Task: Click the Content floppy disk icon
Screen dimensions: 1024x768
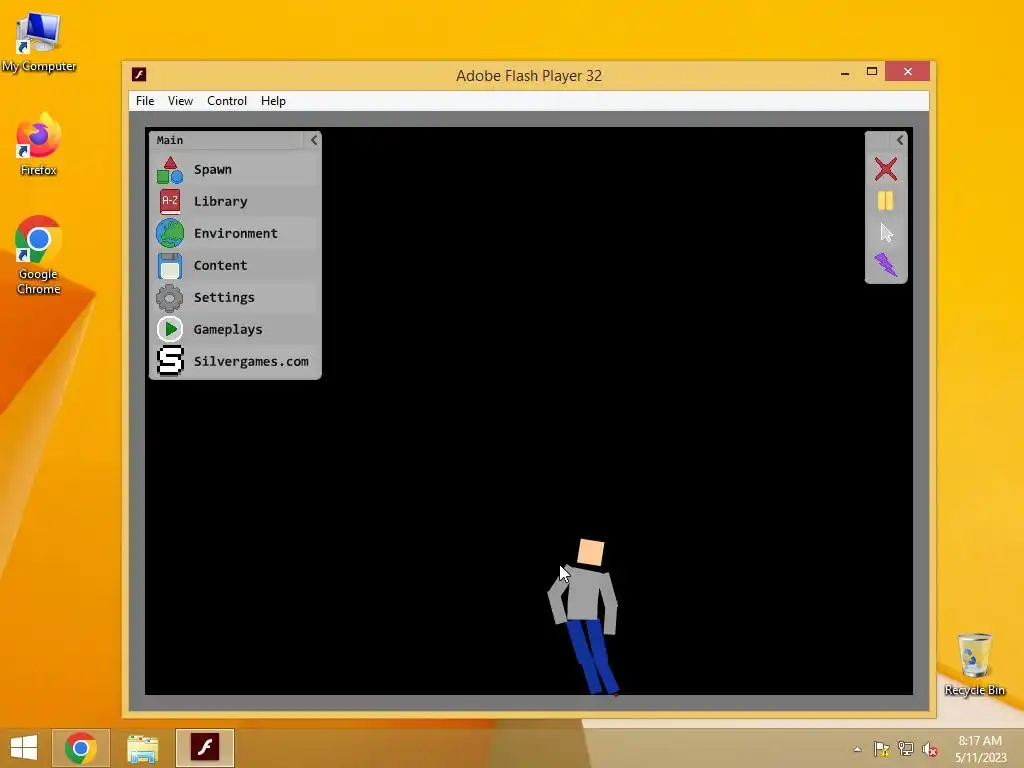Action: (170, 265)
